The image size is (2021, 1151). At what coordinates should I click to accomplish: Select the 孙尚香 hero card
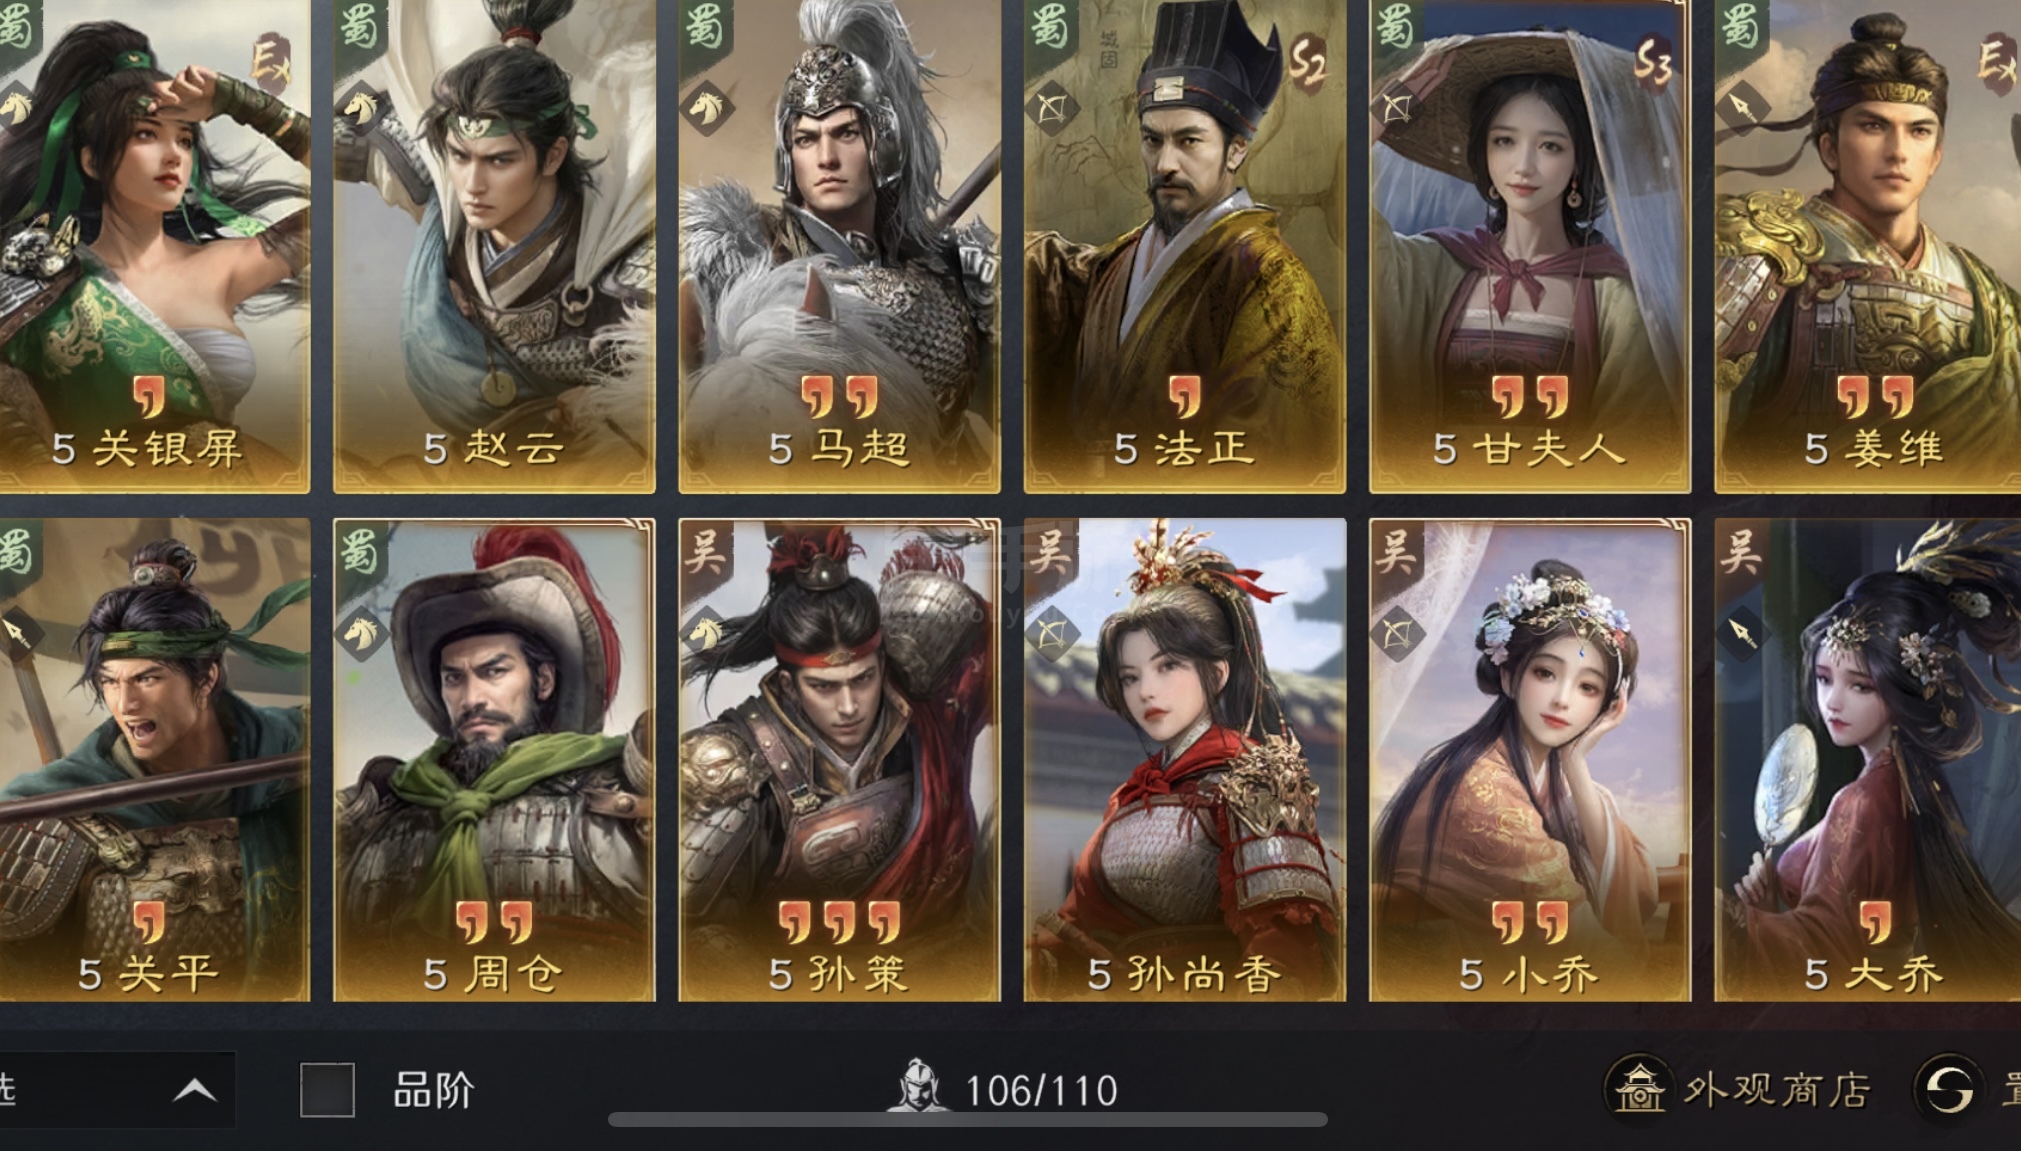[x=1185, y=760]
